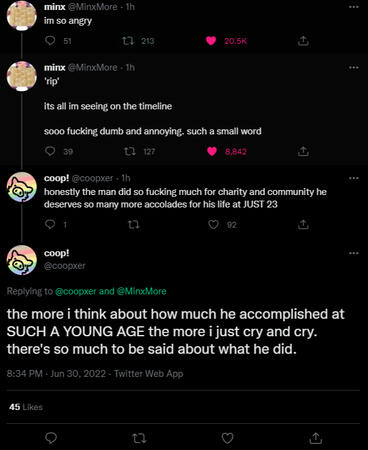Image resolution: width=368 pixels, height=450 pixels.
Task: Share the 'im so angry' tweet
Action: [303, 41]
